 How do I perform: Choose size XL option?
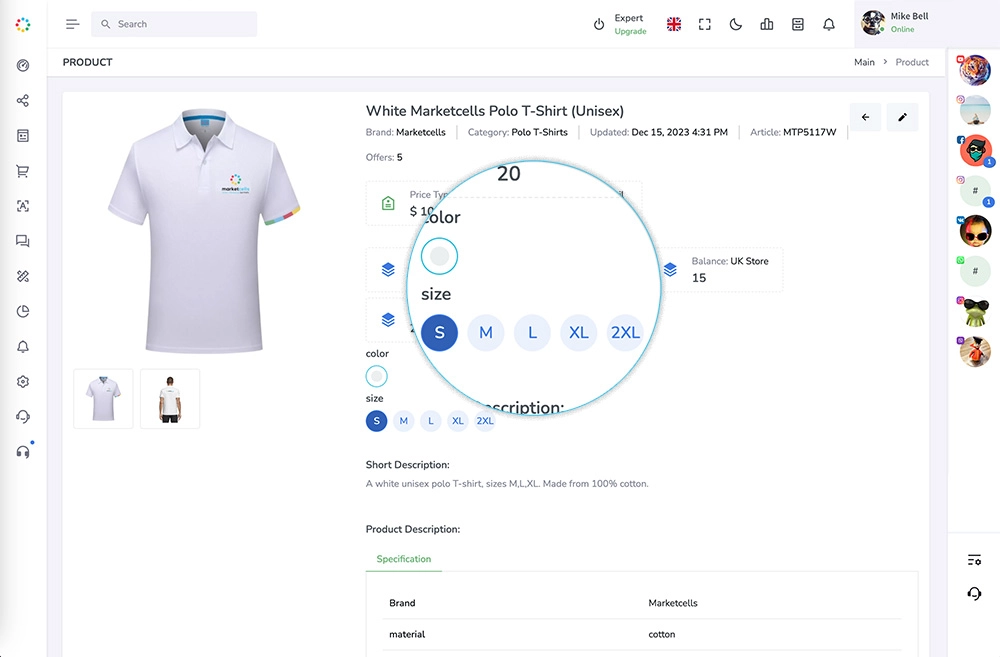click(458, 421)
